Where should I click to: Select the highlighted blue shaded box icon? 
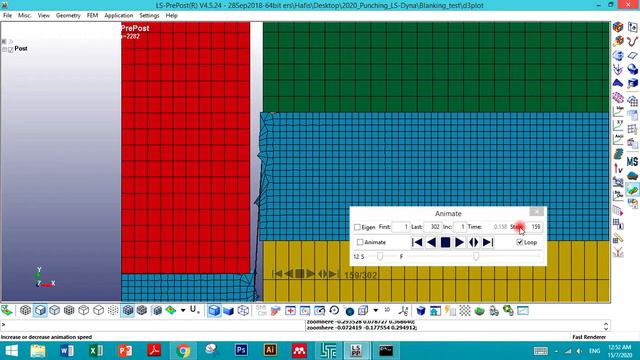coord(214,311)
